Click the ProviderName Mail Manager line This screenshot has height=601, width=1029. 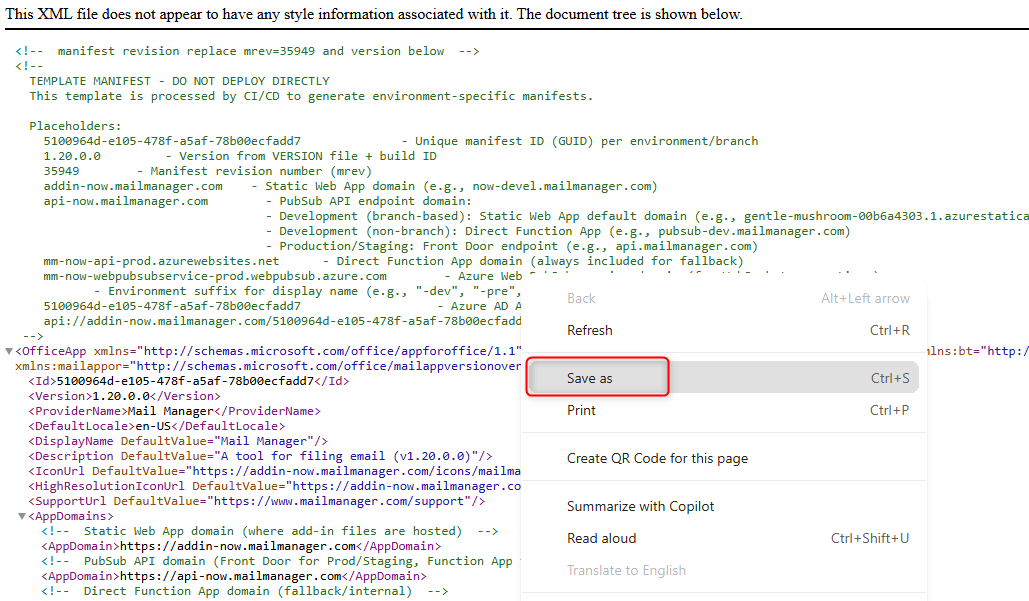[175, 411]
